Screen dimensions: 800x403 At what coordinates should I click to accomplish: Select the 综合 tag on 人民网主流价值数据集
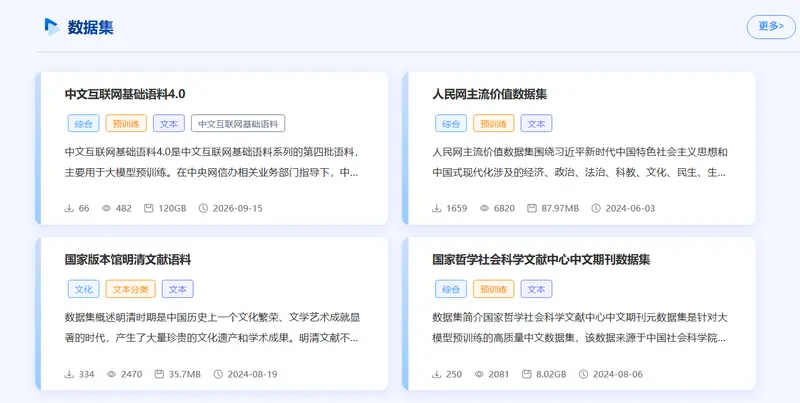tap(451, 123)
